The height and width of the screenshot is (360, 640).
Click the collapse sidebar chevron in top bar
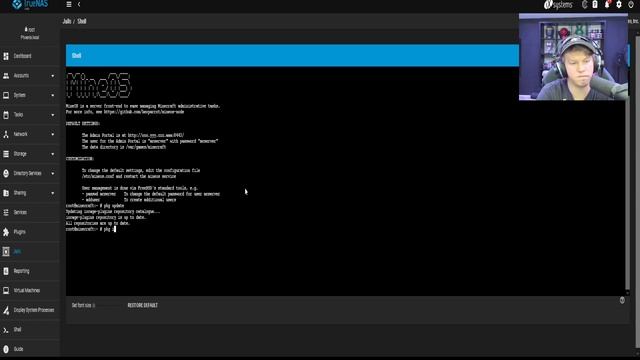click(79, 4)
